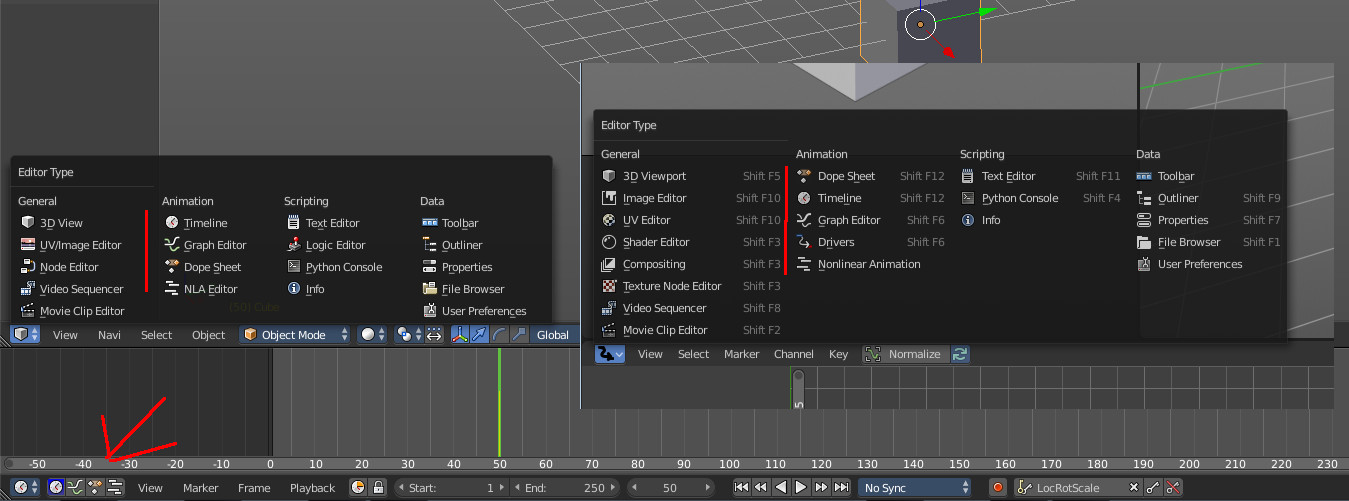This screenshot has width=1349, height=501.
Task: Open the pivot point dropdown
Action: 409,335
